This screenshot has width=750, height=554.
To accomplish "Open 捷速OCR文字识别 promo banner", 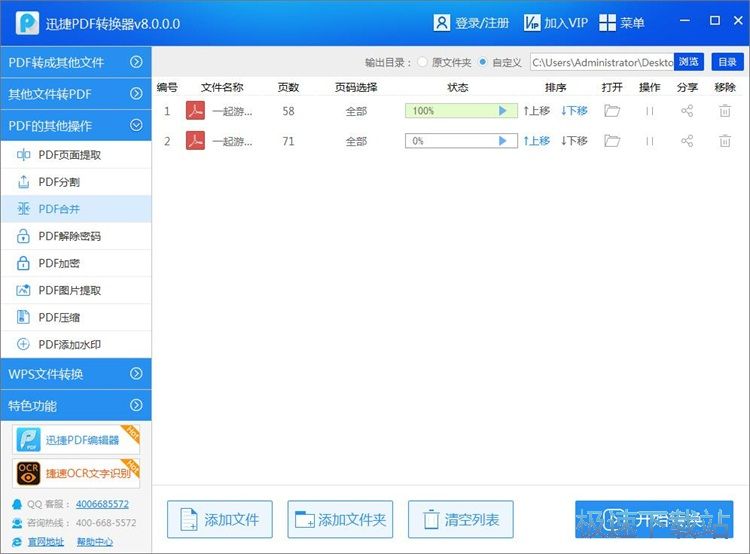I will [76, 473].
